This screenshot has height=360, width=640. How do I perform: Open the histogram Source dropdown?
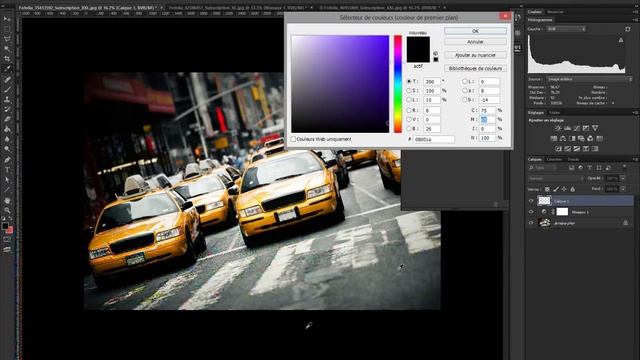[x=589, y=79]
